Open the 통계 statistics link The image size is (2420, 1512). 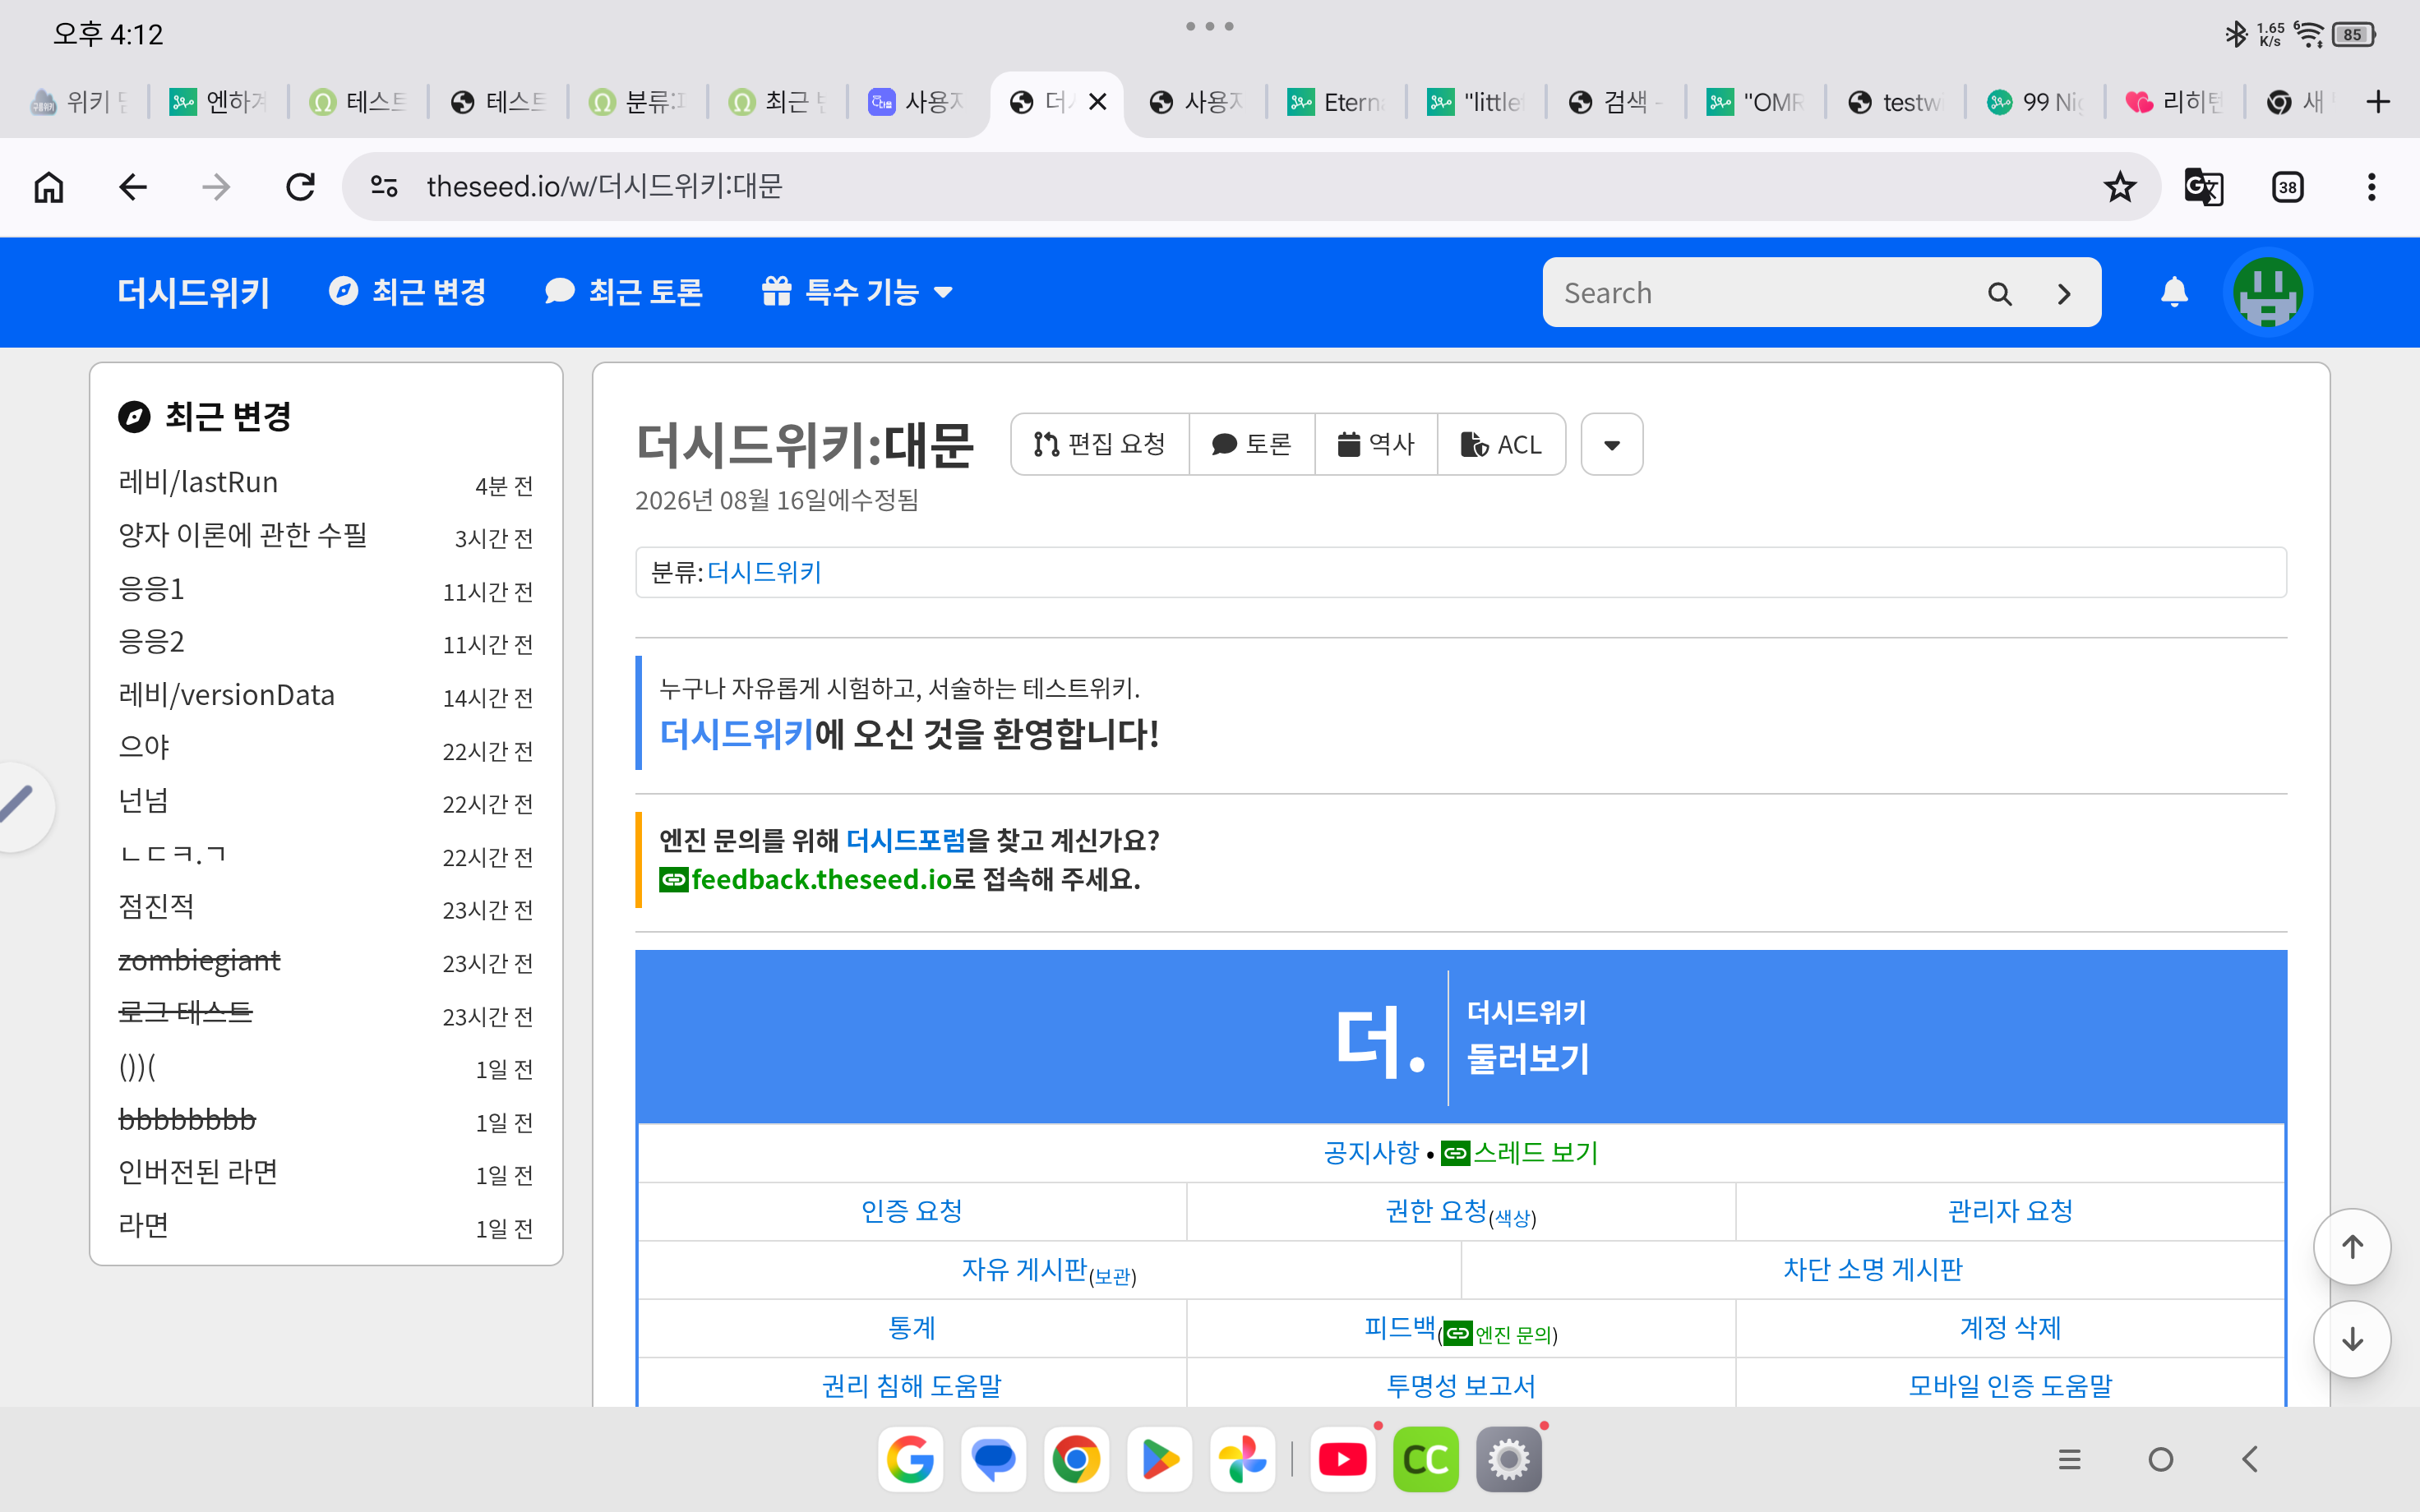pyautogui.click(x=912, y=1328)
